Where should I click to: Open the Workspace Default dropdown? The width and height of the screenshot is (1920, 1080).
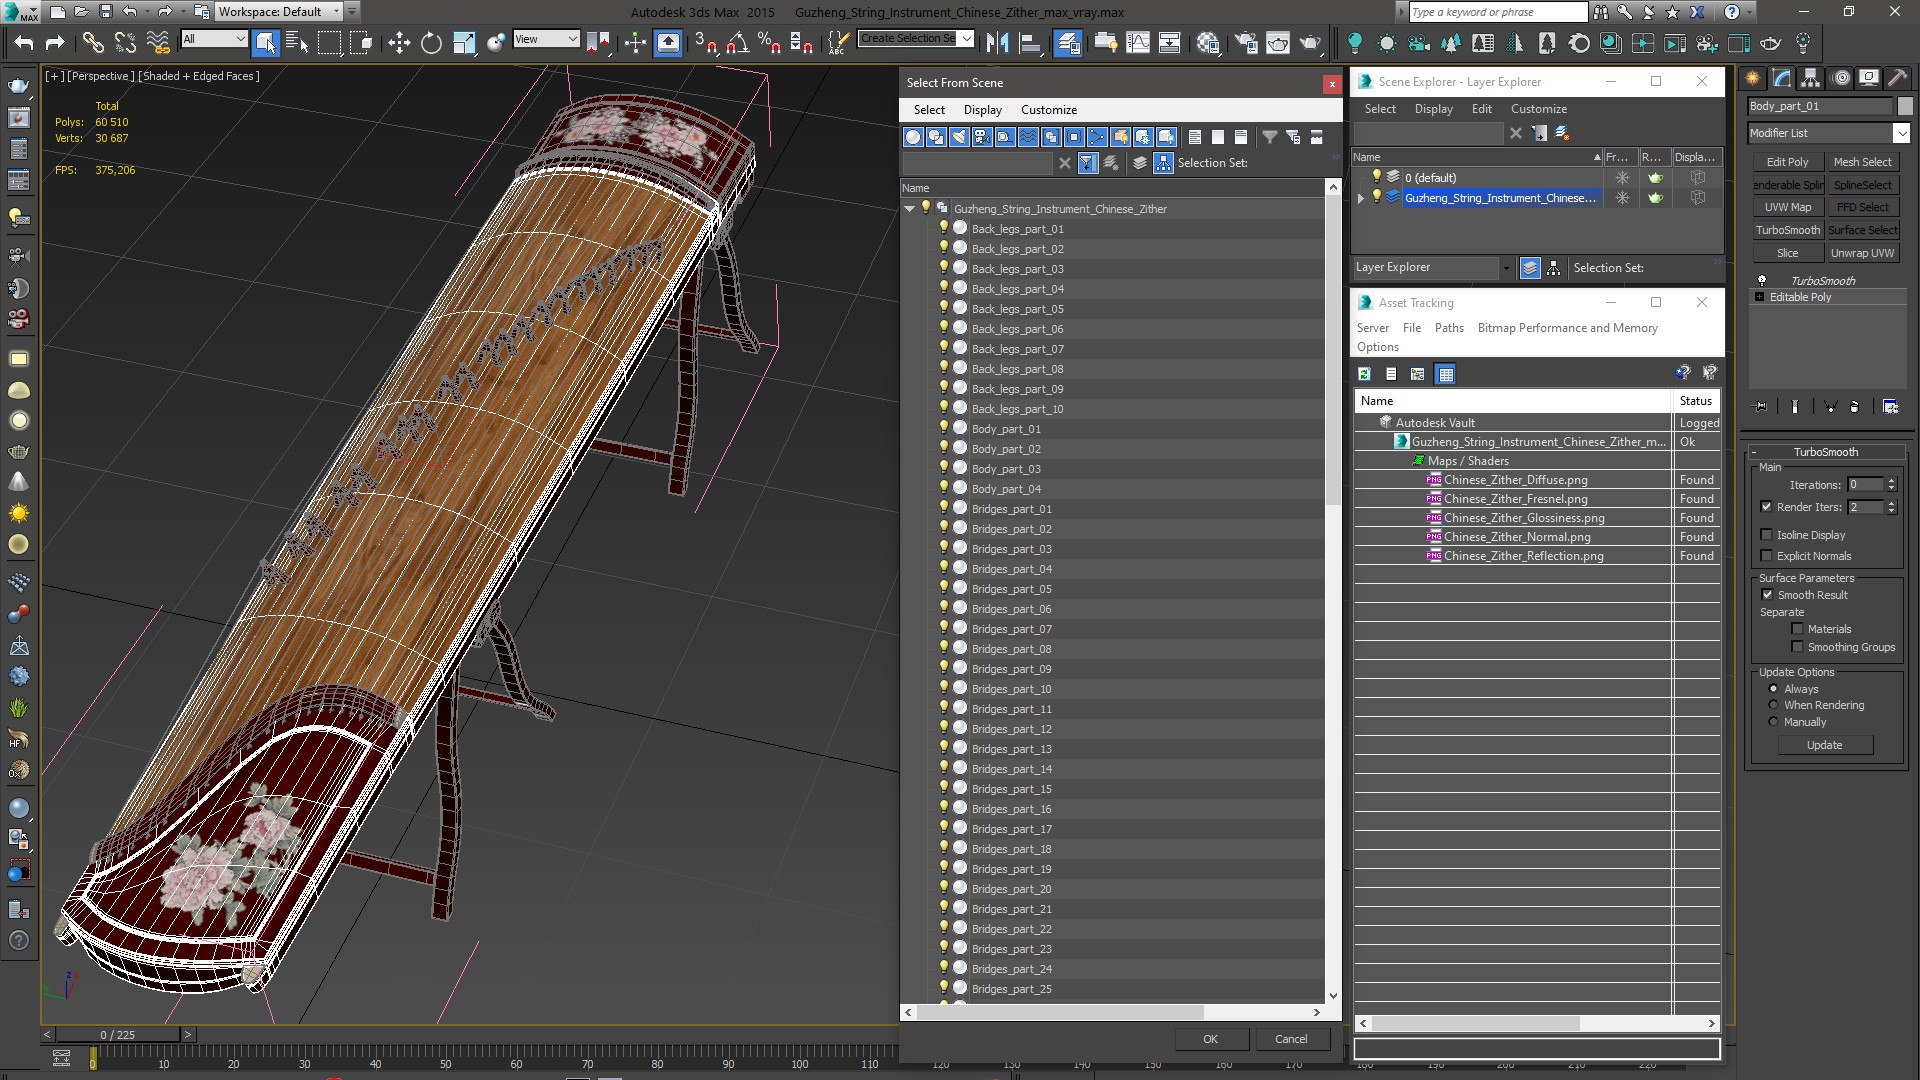coord(279,12)
